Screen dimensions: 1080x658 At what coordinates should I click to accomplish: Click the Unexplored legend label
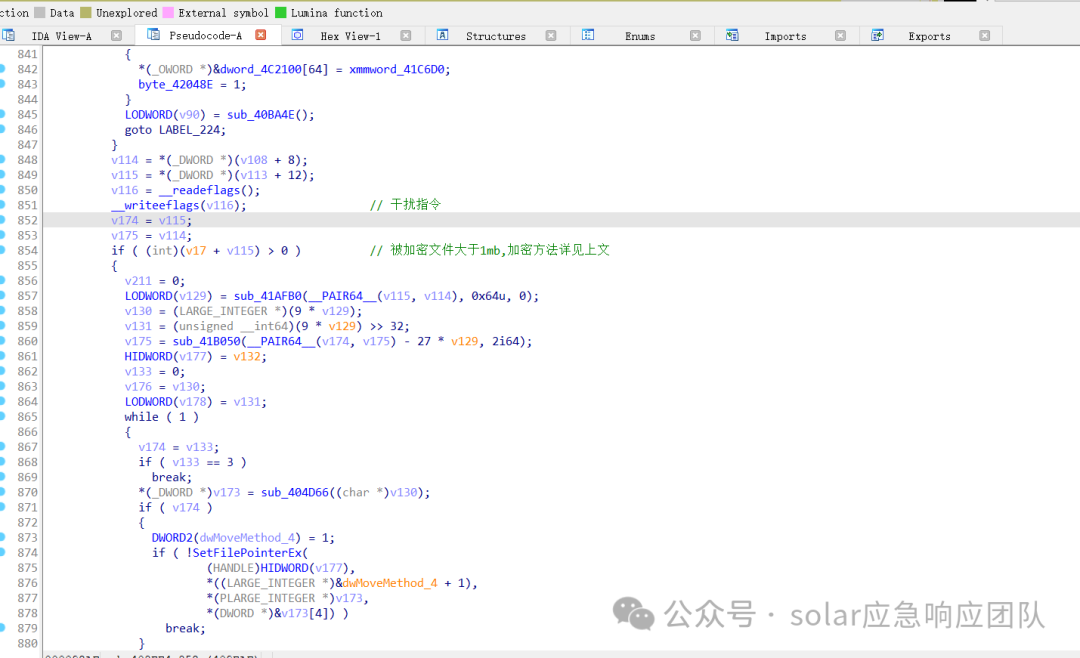click(127, 12)
